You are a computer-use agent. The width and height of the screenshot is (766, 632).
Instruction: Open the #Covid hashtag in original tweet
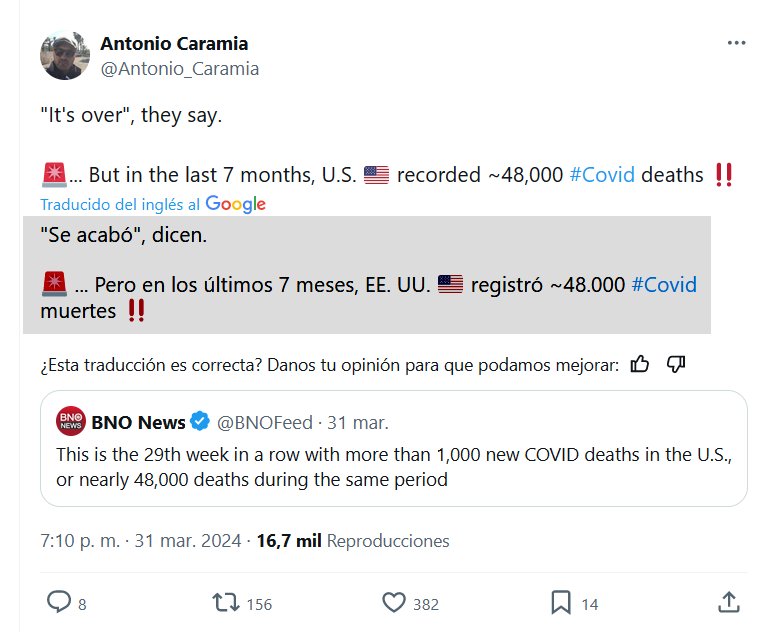[x=602, y=175]
